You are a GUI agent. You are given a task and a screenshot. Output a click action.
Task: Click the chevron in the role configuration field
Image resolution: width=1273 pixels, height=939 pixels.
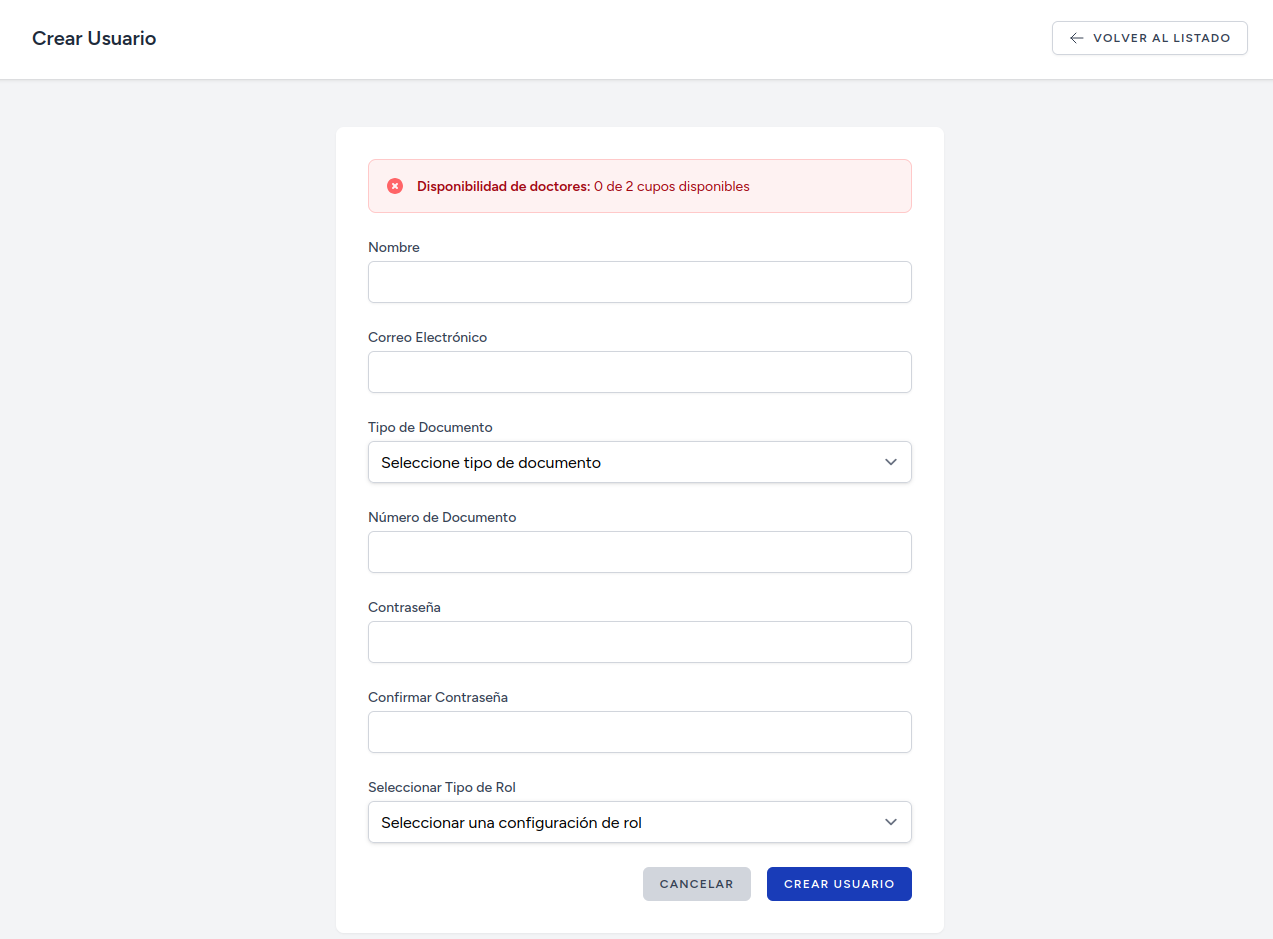[891, 822]
